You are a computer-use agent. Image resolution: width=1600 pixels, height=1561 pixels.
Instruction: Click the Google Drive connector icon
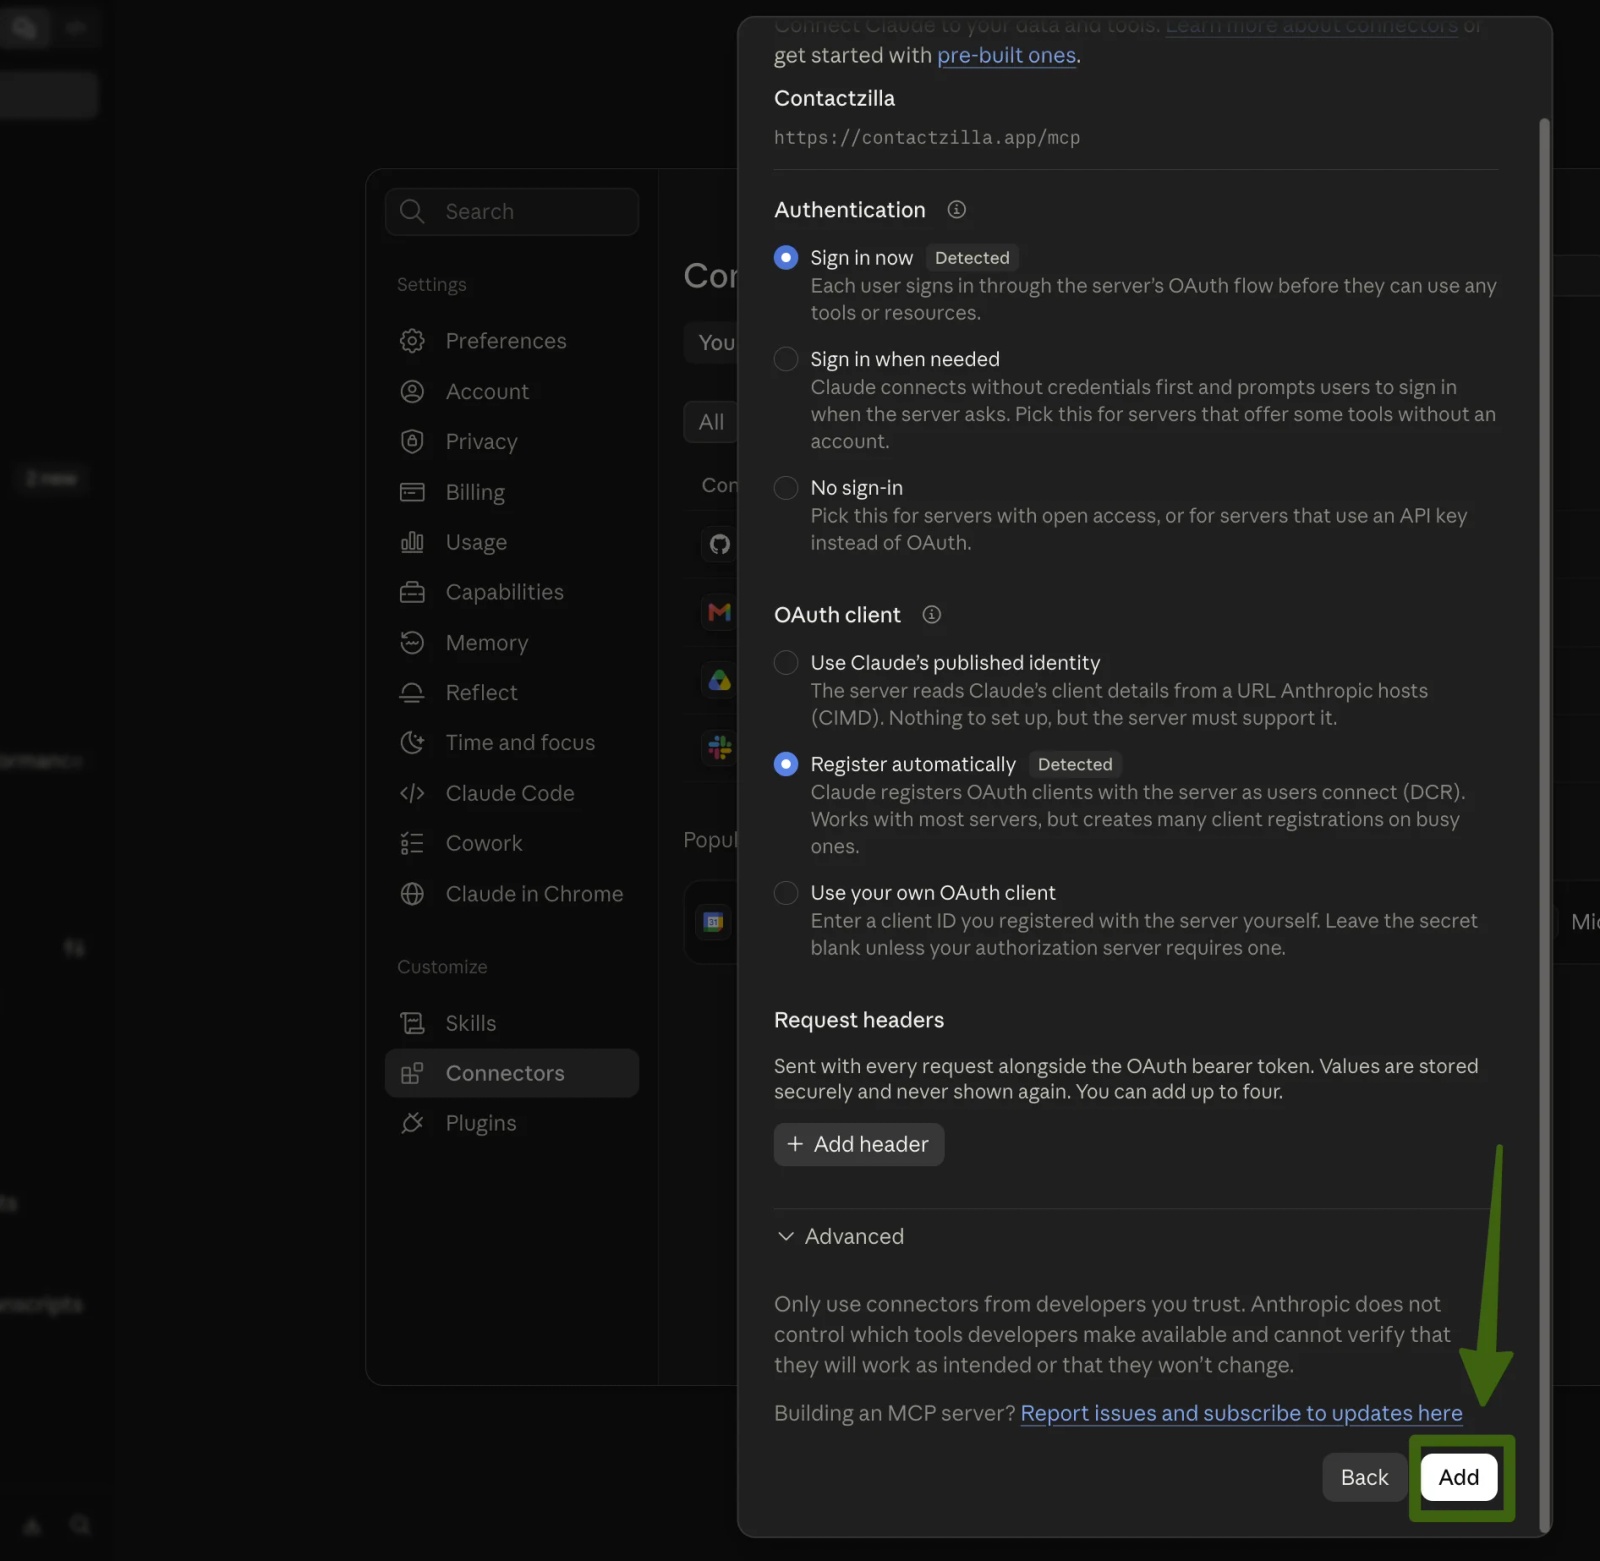point(720,681)
